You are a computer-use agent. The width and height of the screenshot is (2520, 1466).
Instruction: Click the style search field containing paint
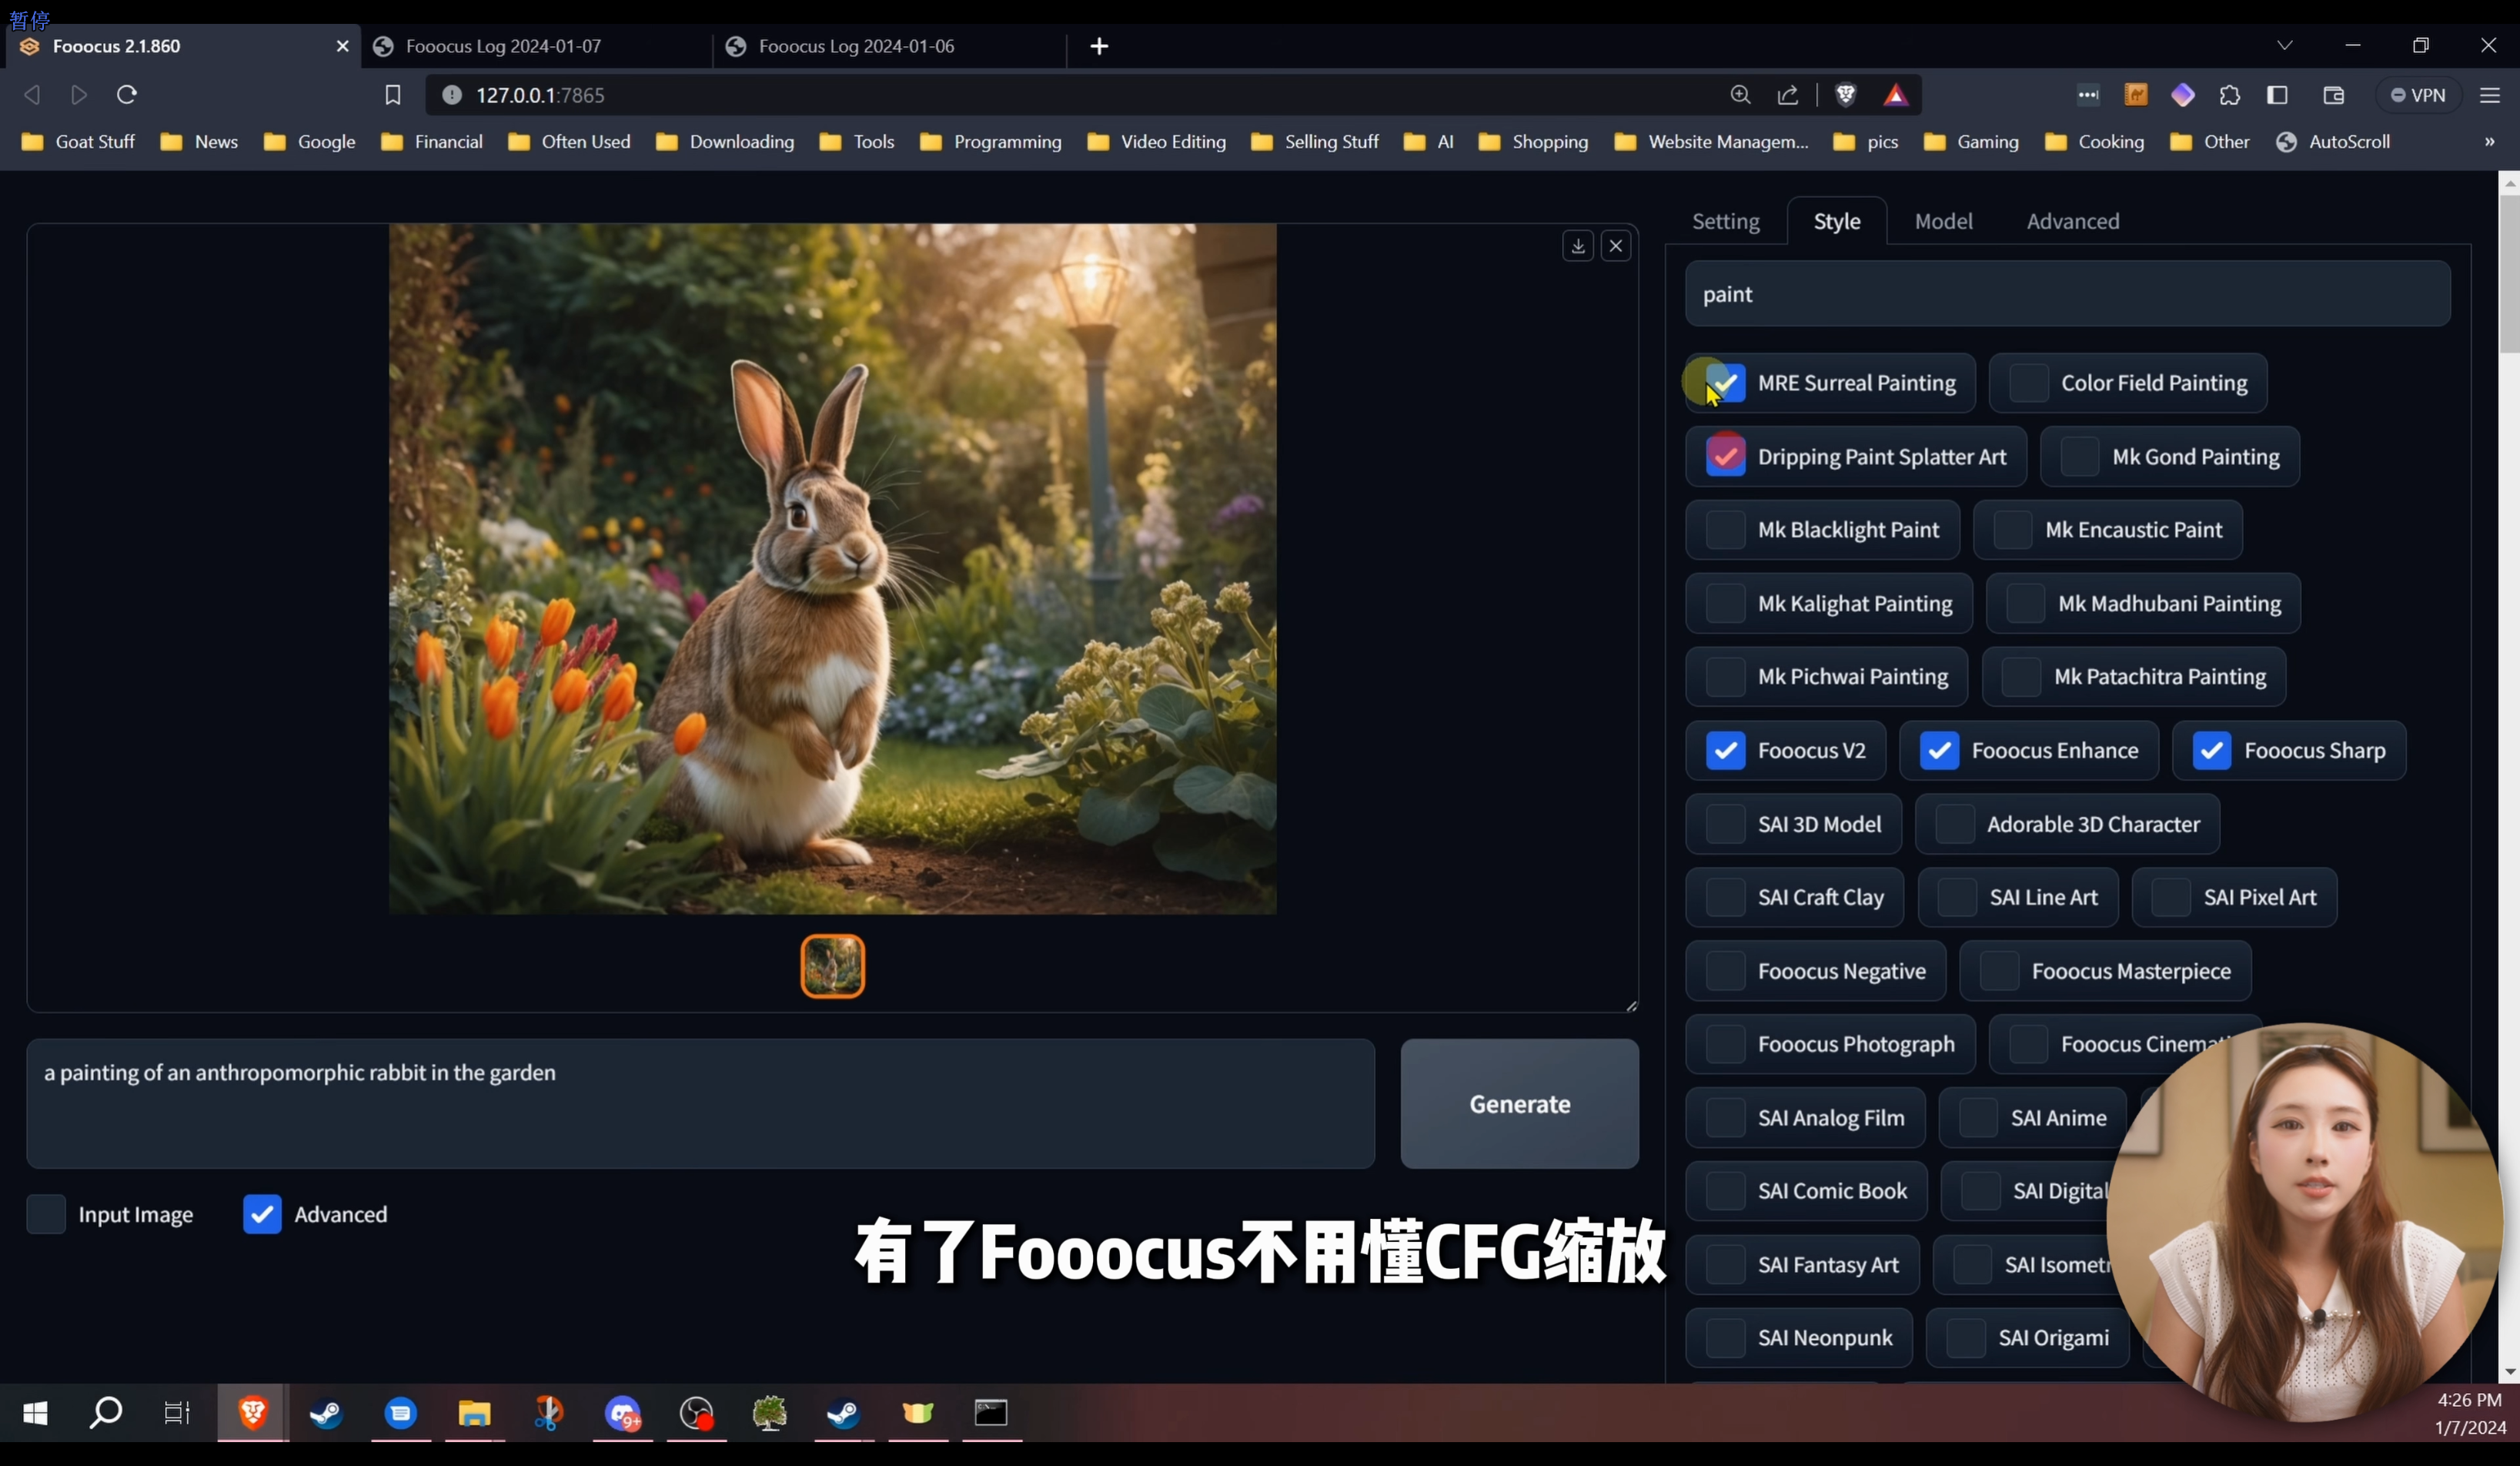pyautogui.click(x=2068, y=294)
